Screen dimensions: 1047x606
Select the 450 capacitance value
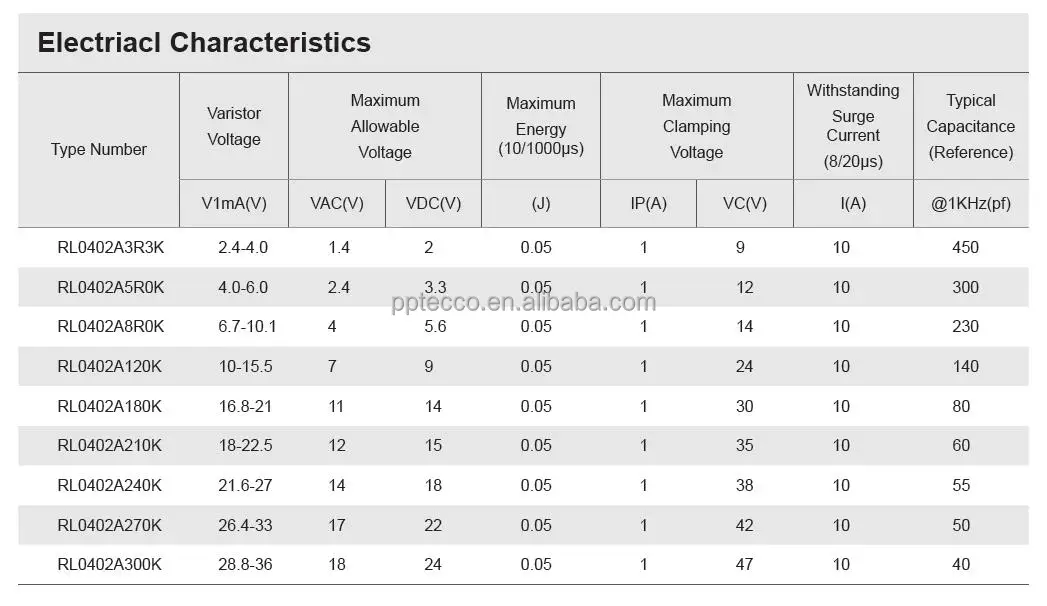click(x=965, y=248)
